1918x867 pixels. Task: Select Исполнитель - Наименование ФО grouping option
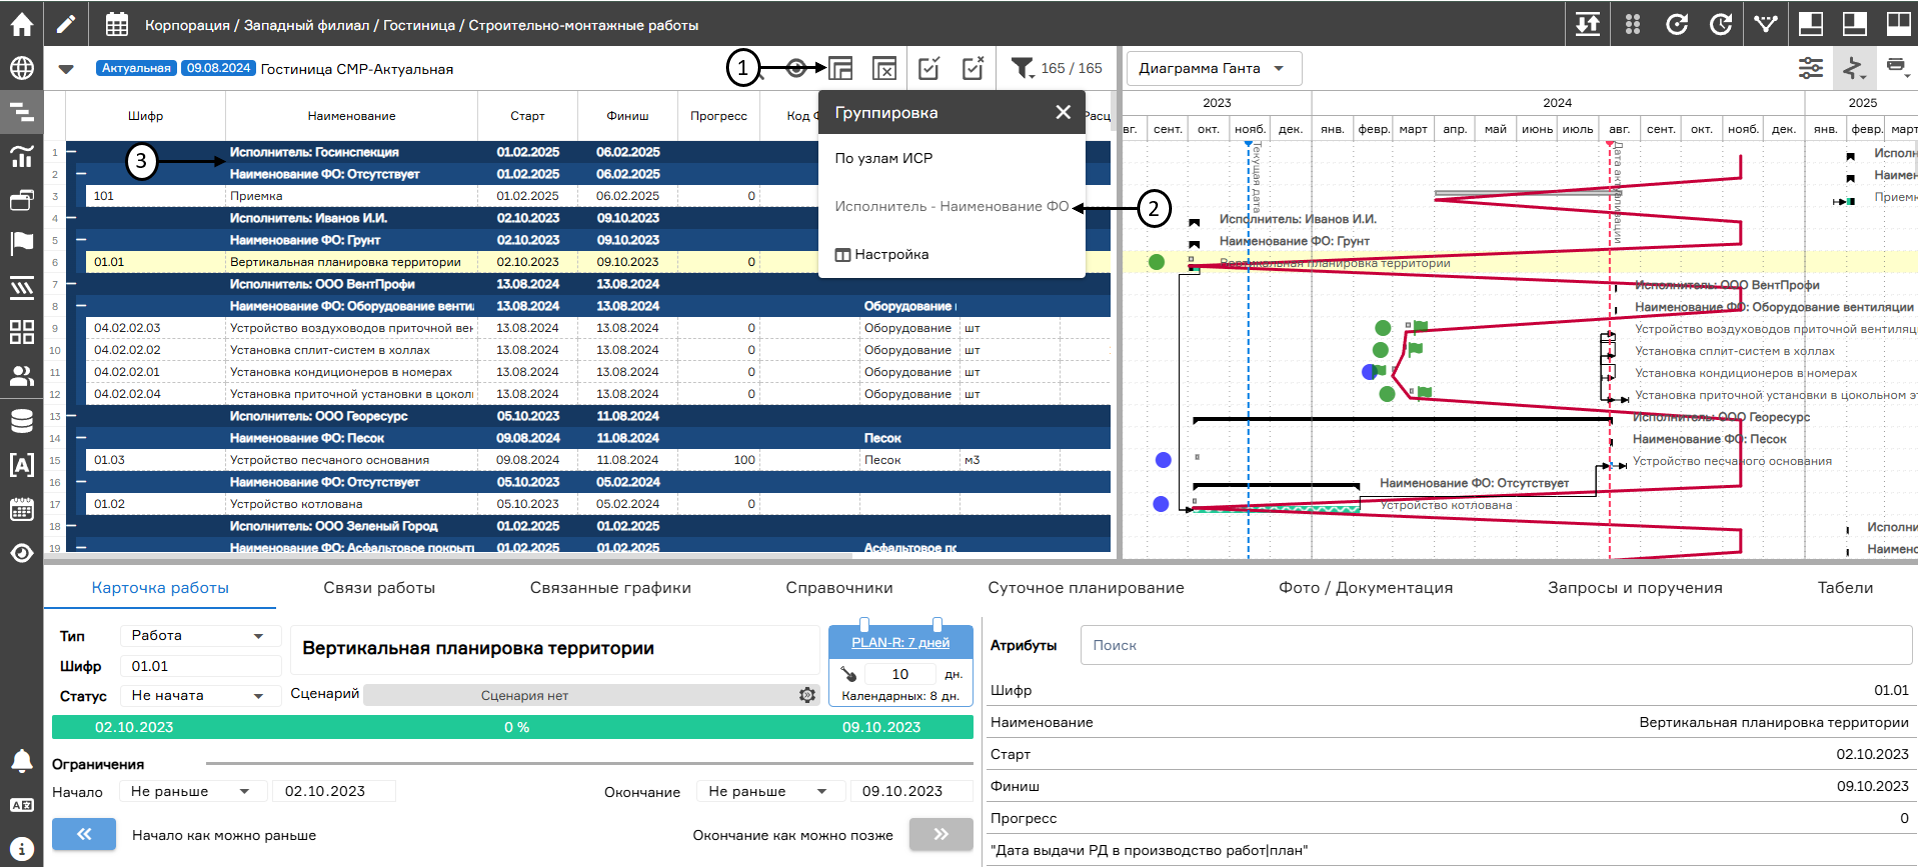click(x=952, y=206)
